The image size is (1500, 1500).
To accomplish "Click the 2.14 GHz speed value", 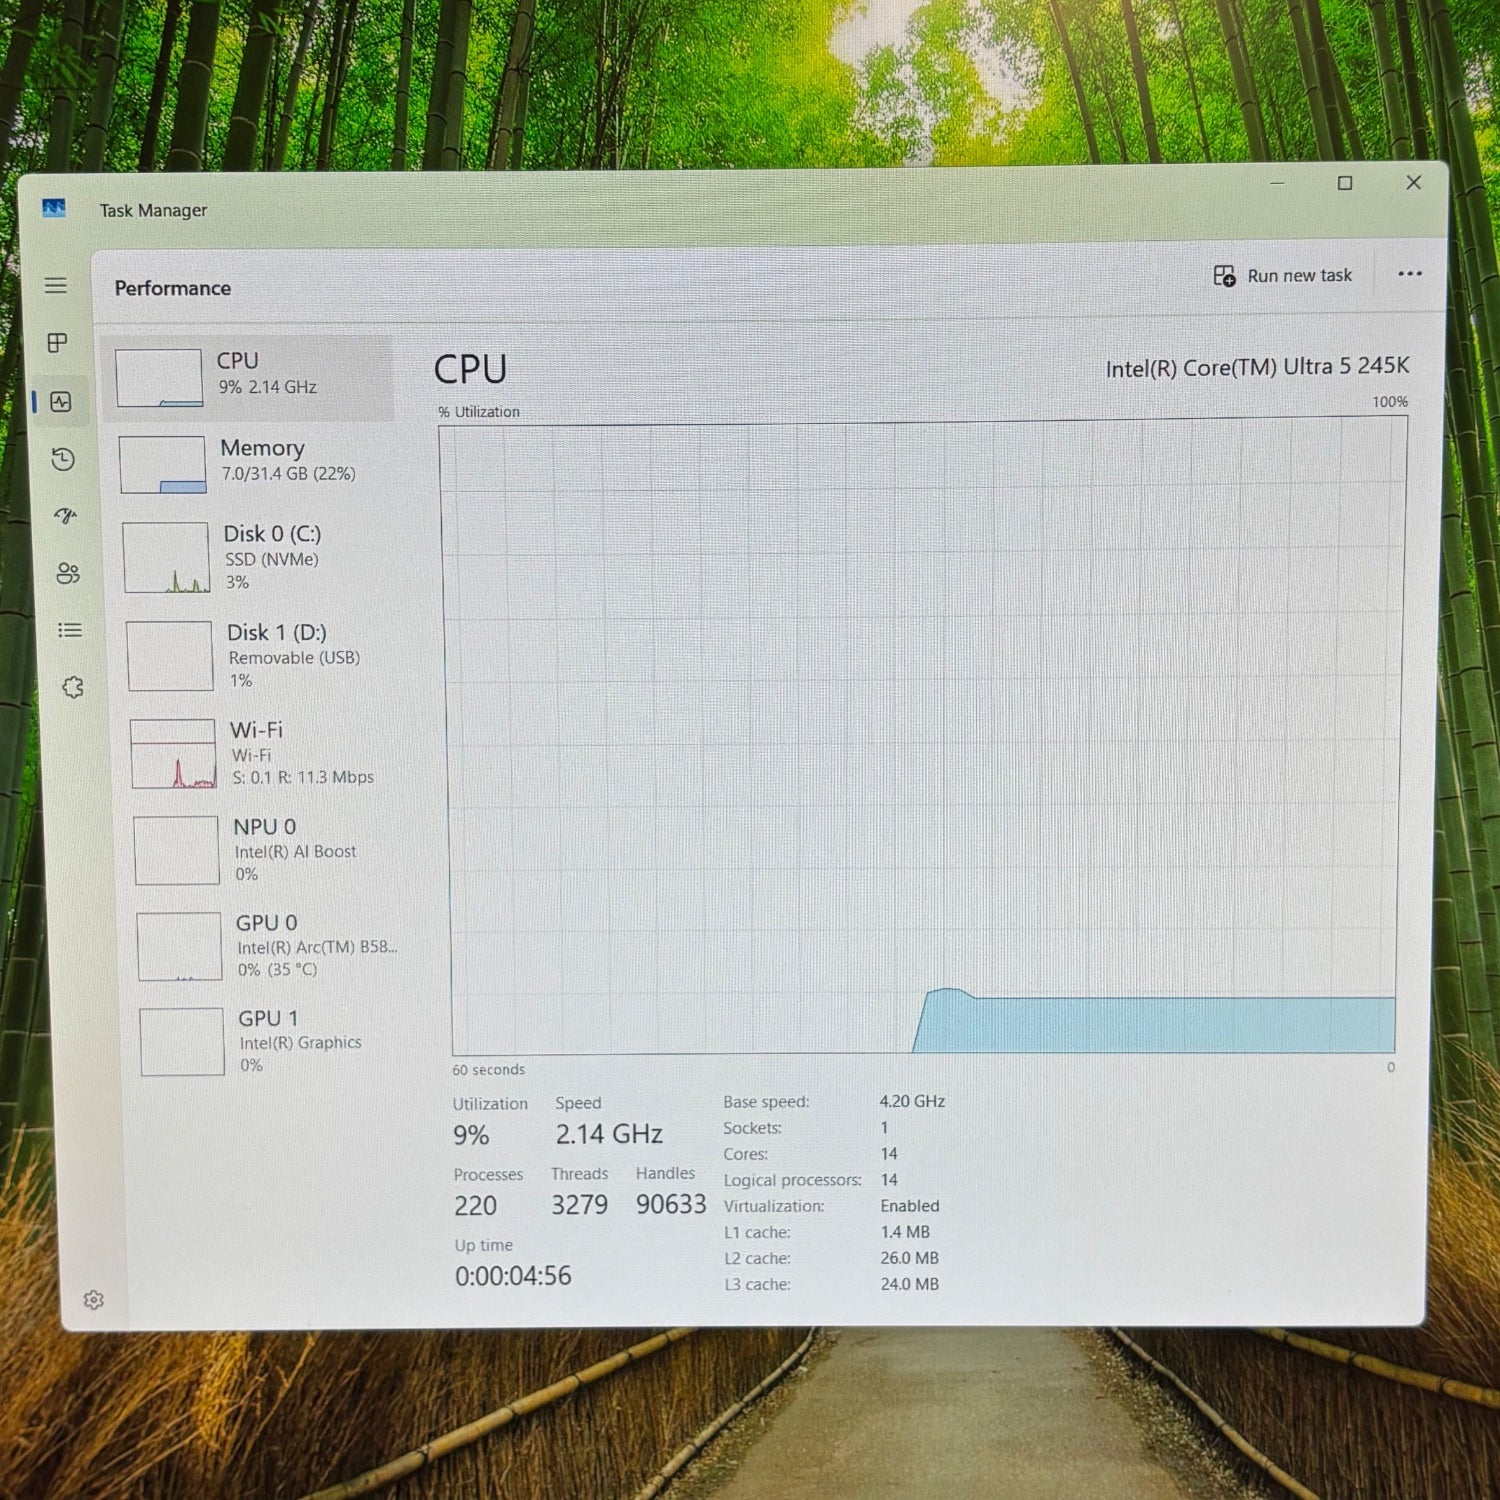I will pyautogui.click(x=609, y=1134).
